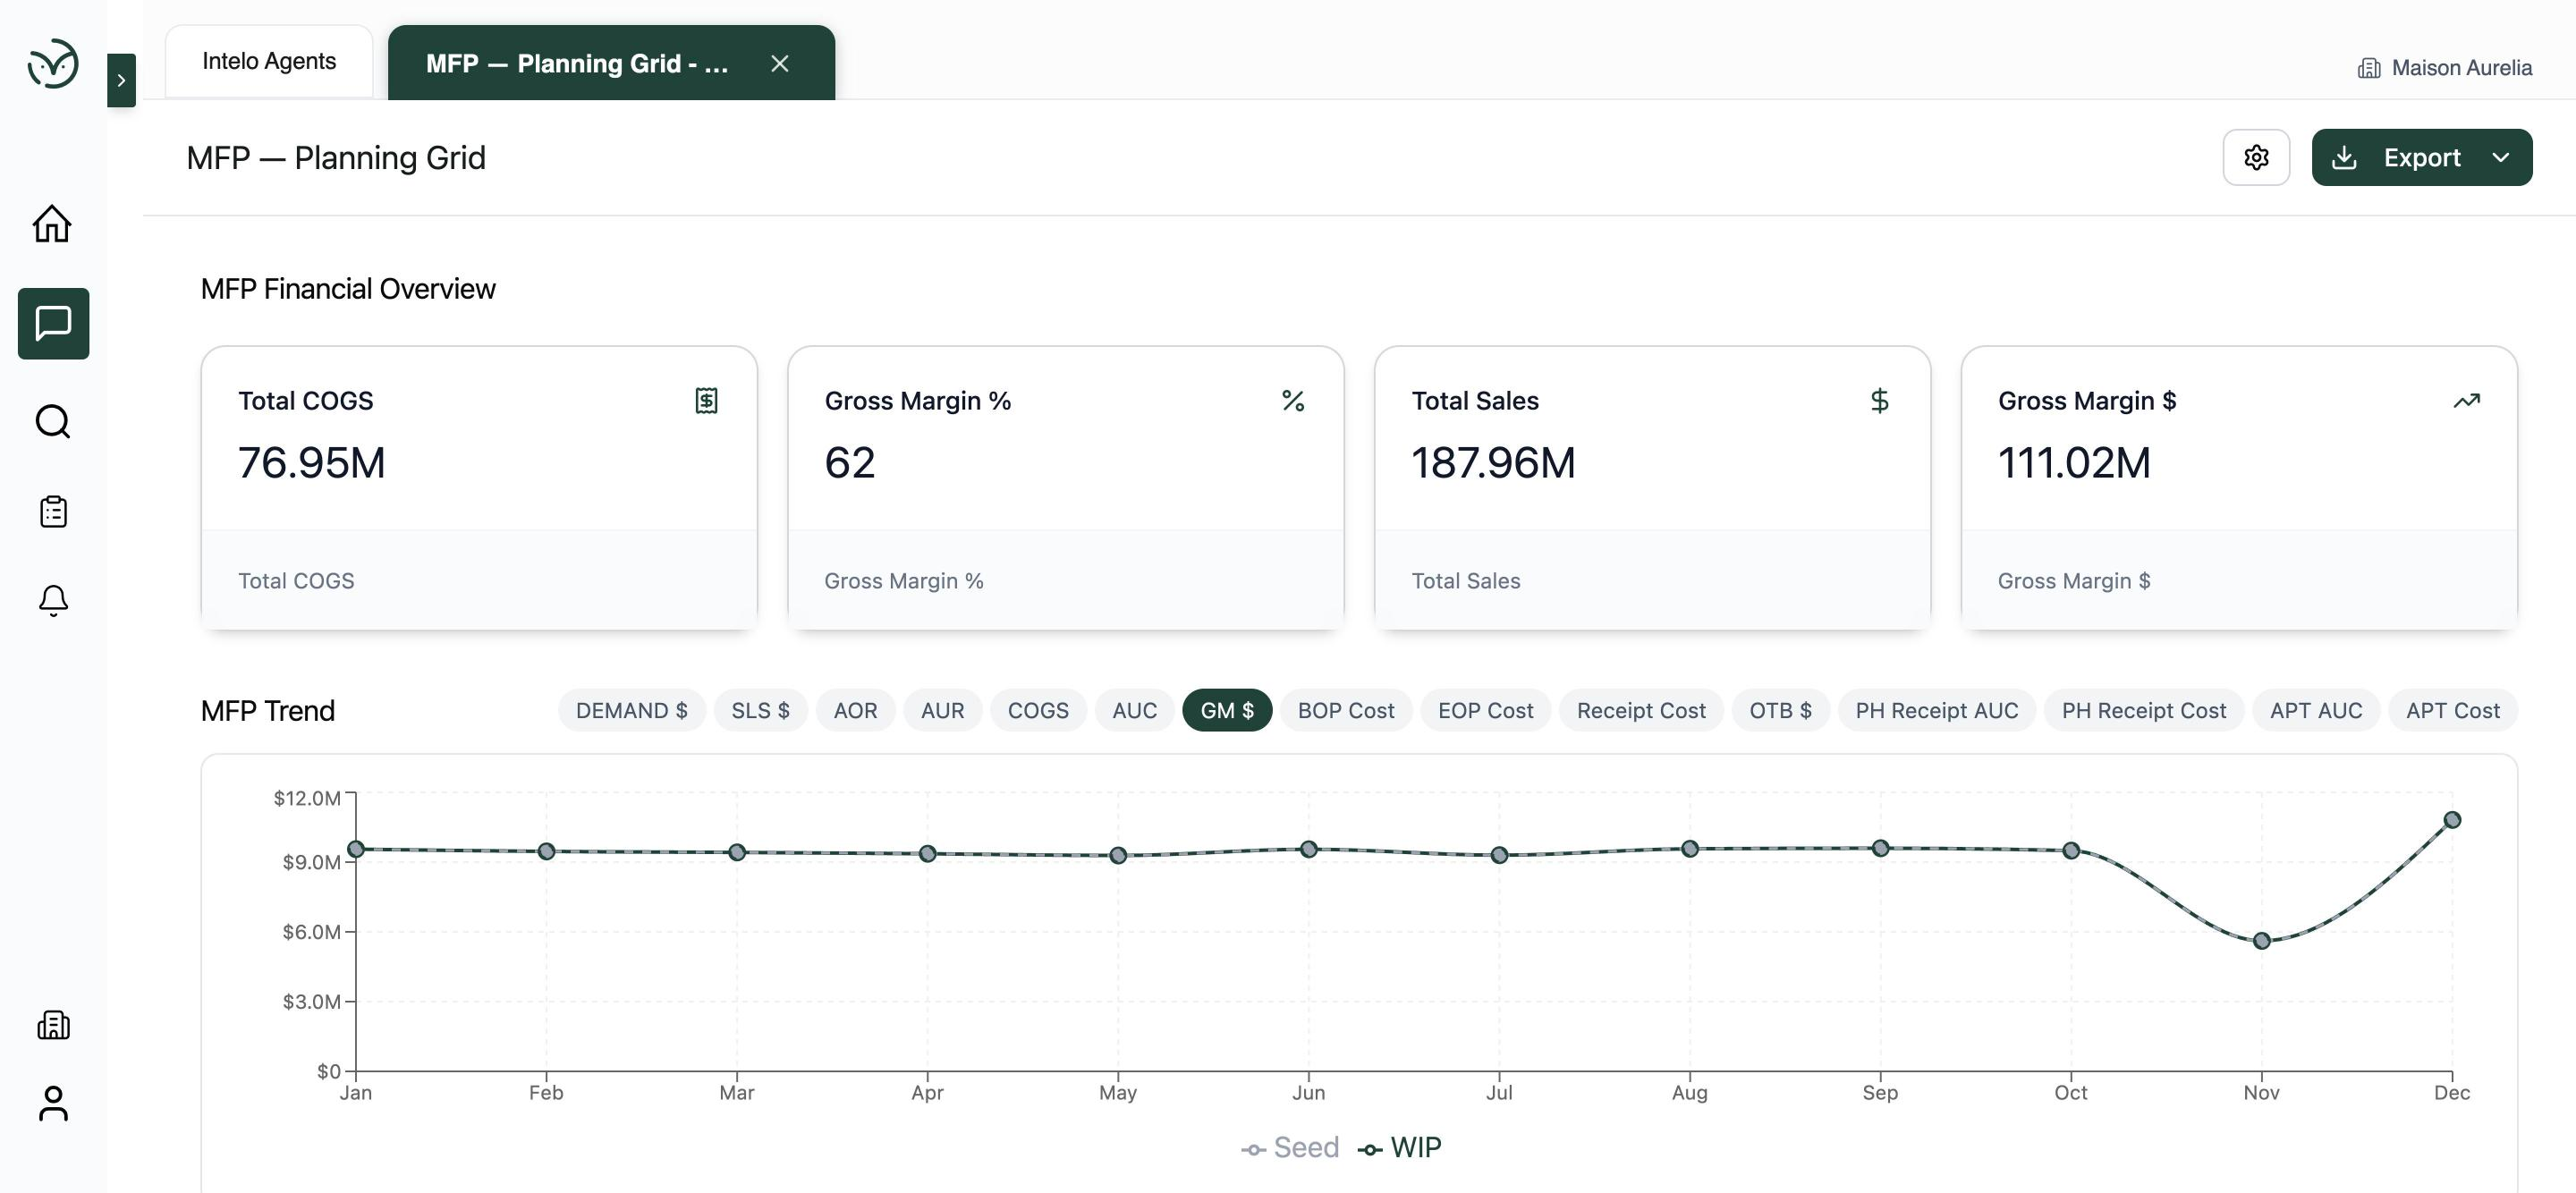Select the COGS metric chip
Viewport: 2576px width, 1193px height.
point(1038,710)
